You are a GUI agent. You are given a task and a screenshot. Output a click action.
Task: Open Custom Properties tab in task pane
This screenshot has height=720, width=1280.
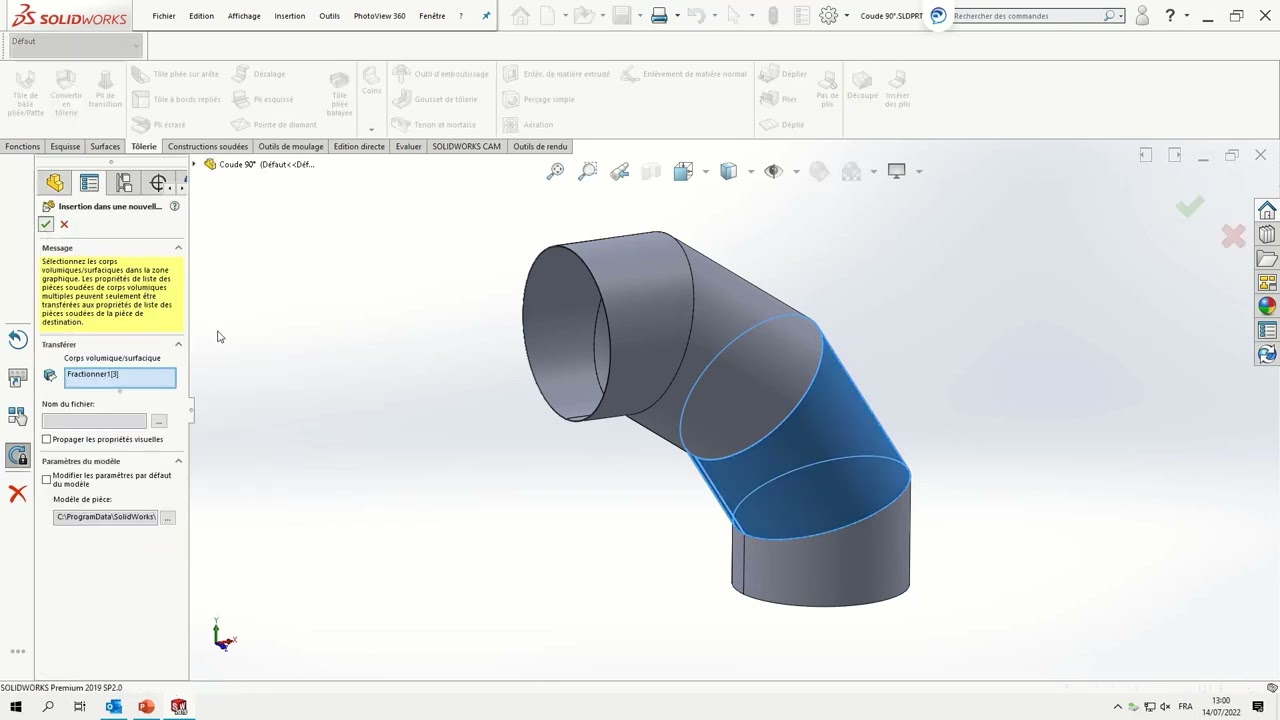[1267, 331]
